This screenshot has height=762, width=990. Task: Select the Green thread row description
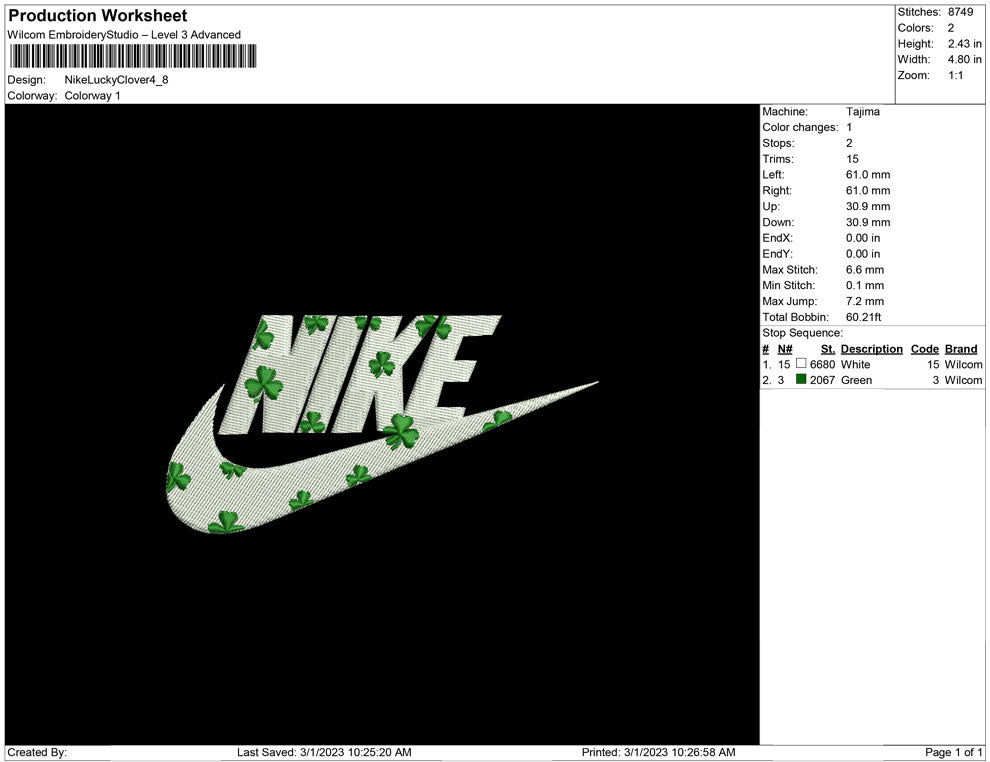(856, 380)
